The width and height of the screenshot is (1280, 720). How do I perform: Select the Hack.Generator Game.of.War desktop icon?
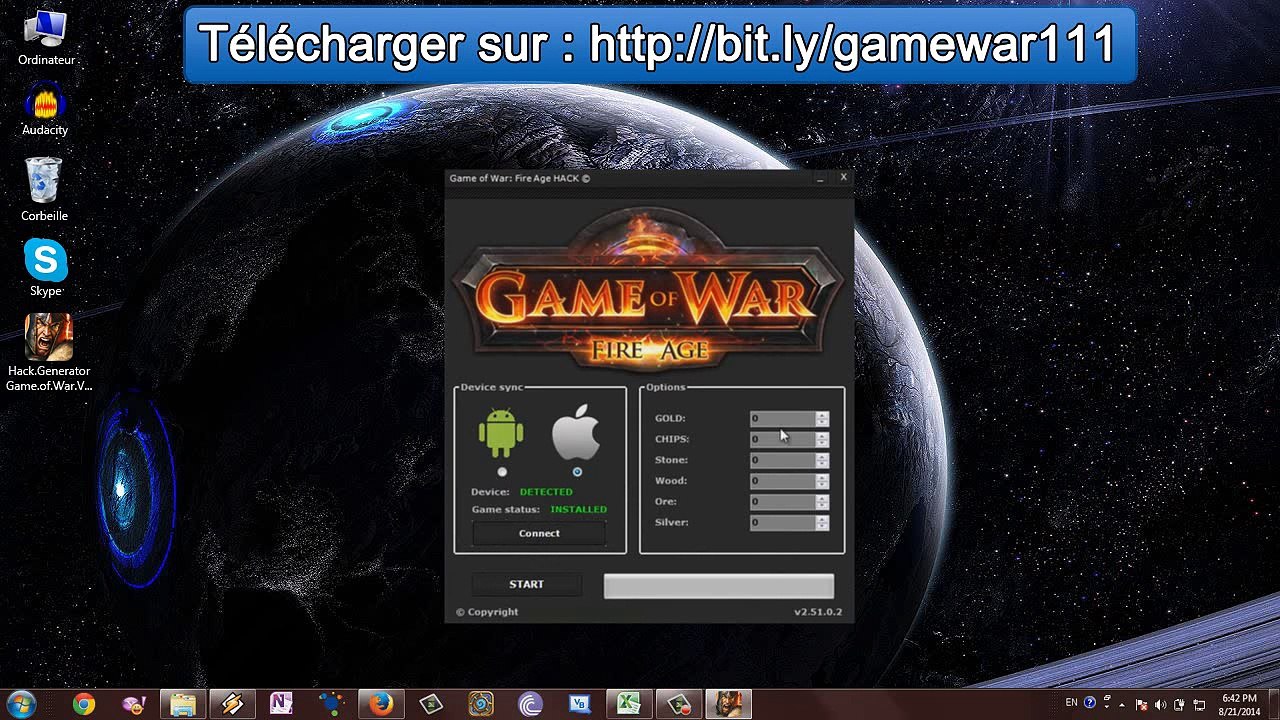(x=49, y=352)
